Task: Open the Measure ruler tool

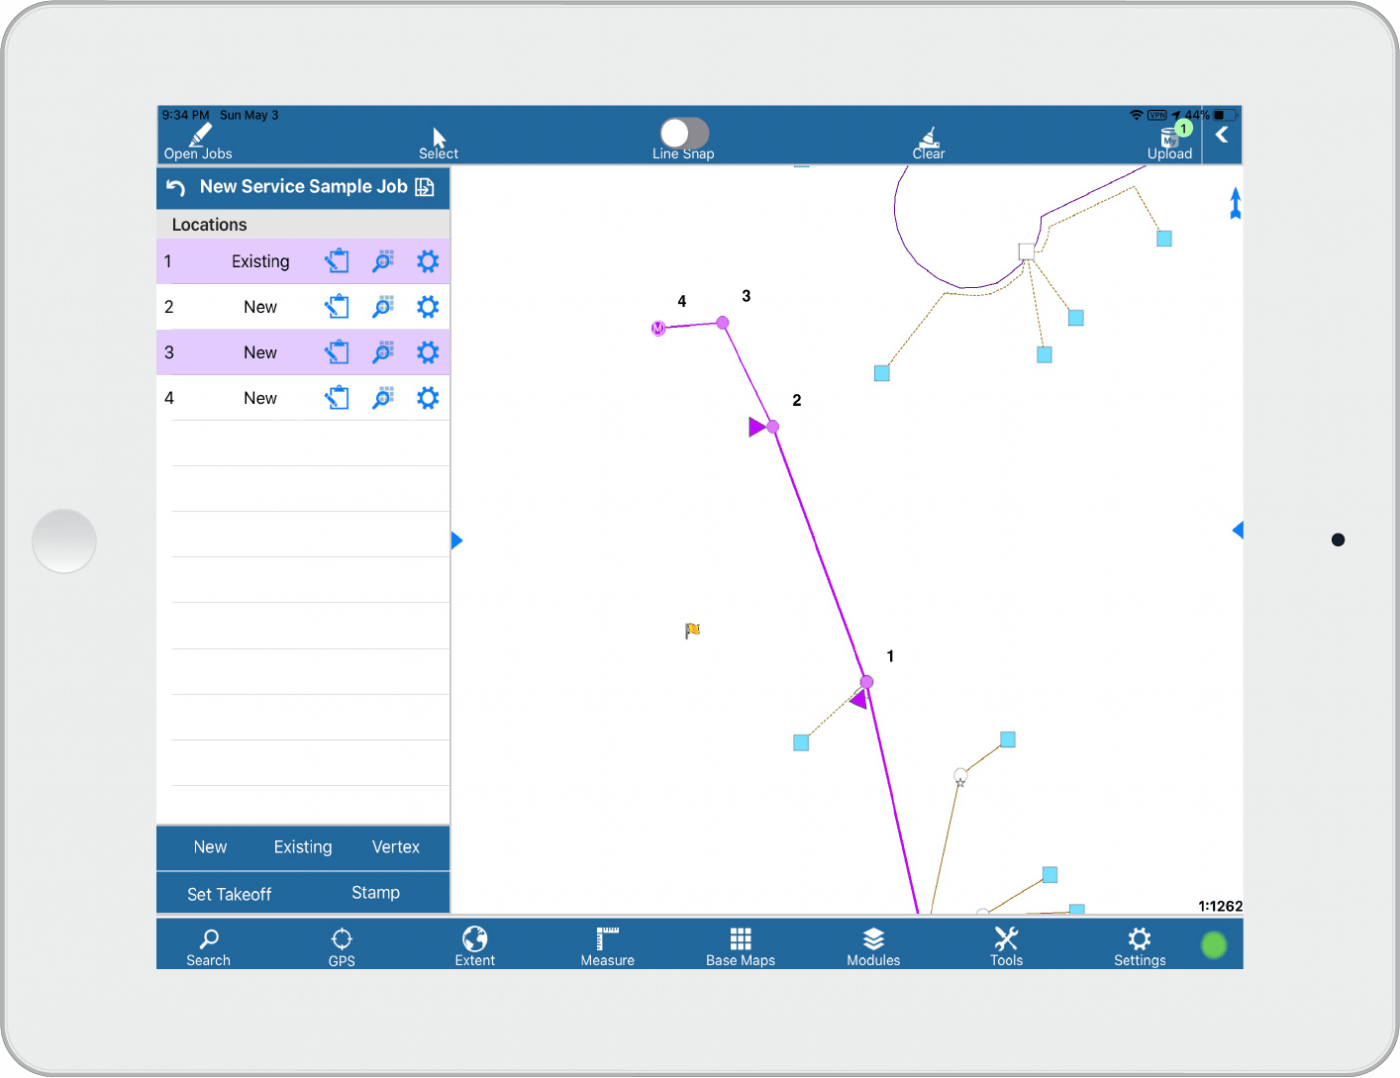Action: click(x=607, y=944)
